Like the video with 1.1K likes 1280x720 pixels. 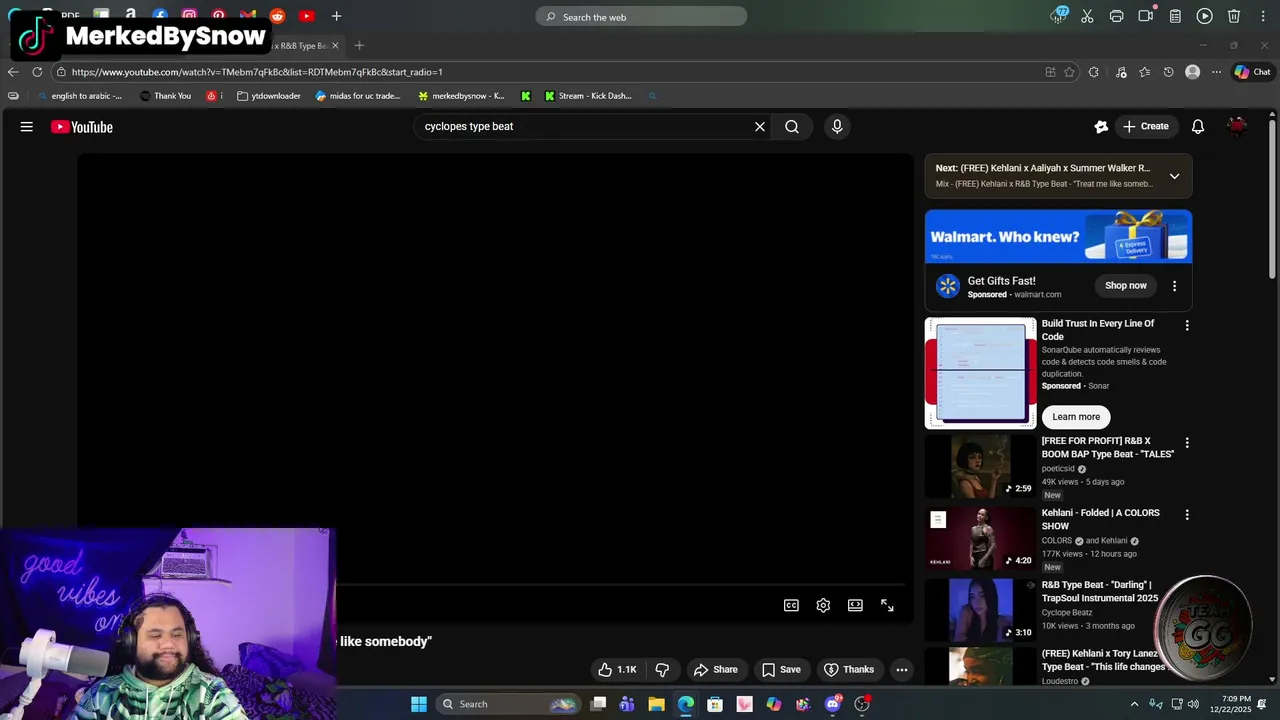[617, 670]
